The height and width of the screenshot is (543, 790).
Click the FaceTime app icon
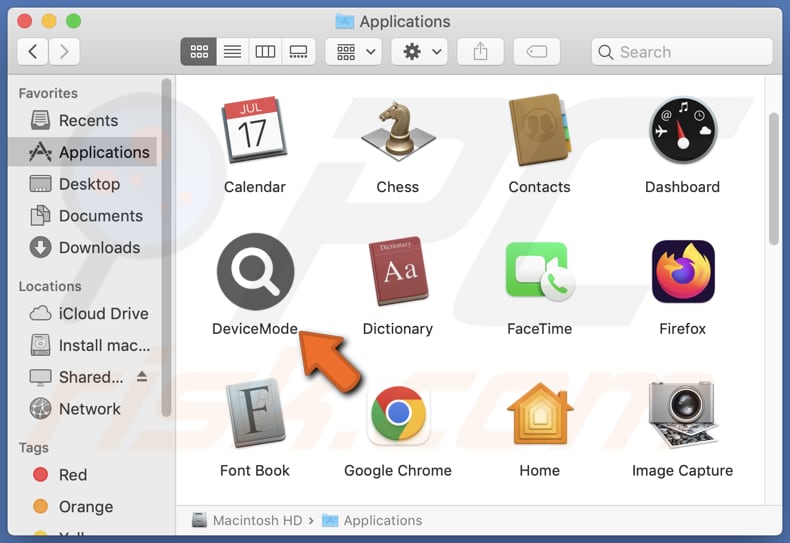click(x=540, y=272)
